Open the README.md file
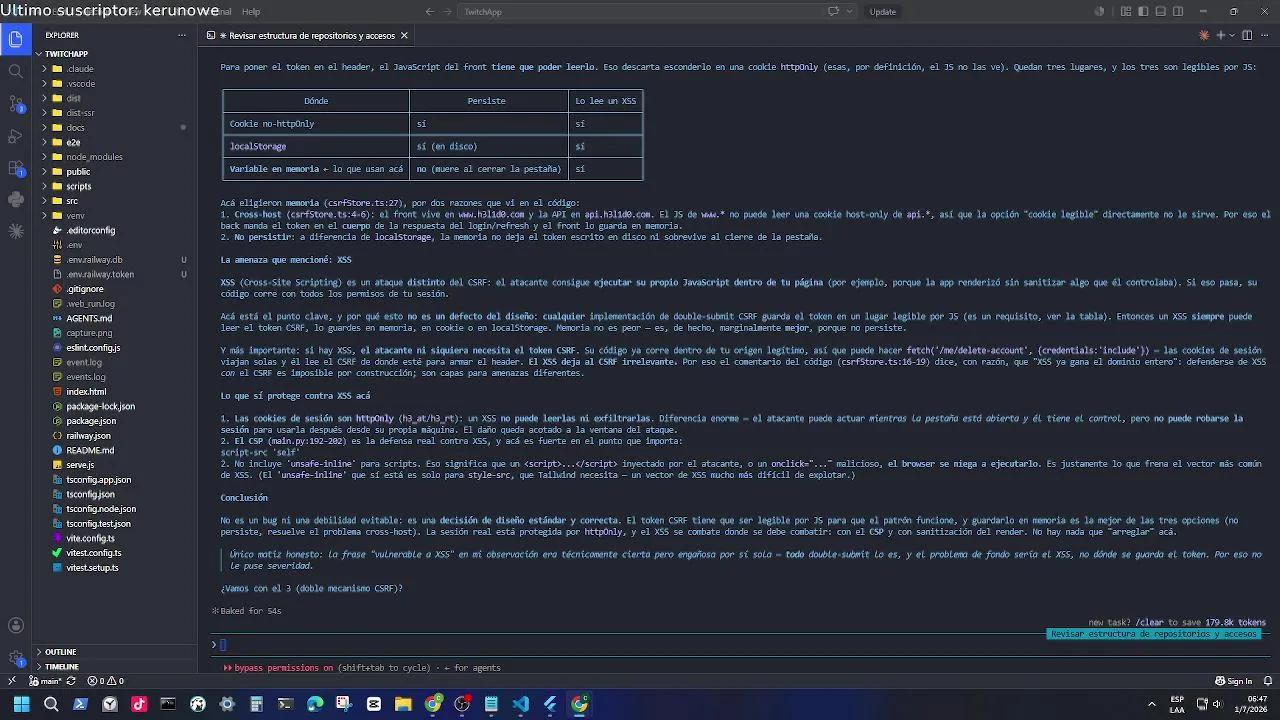Screen dimensions: 1280x720 [90, 450]
